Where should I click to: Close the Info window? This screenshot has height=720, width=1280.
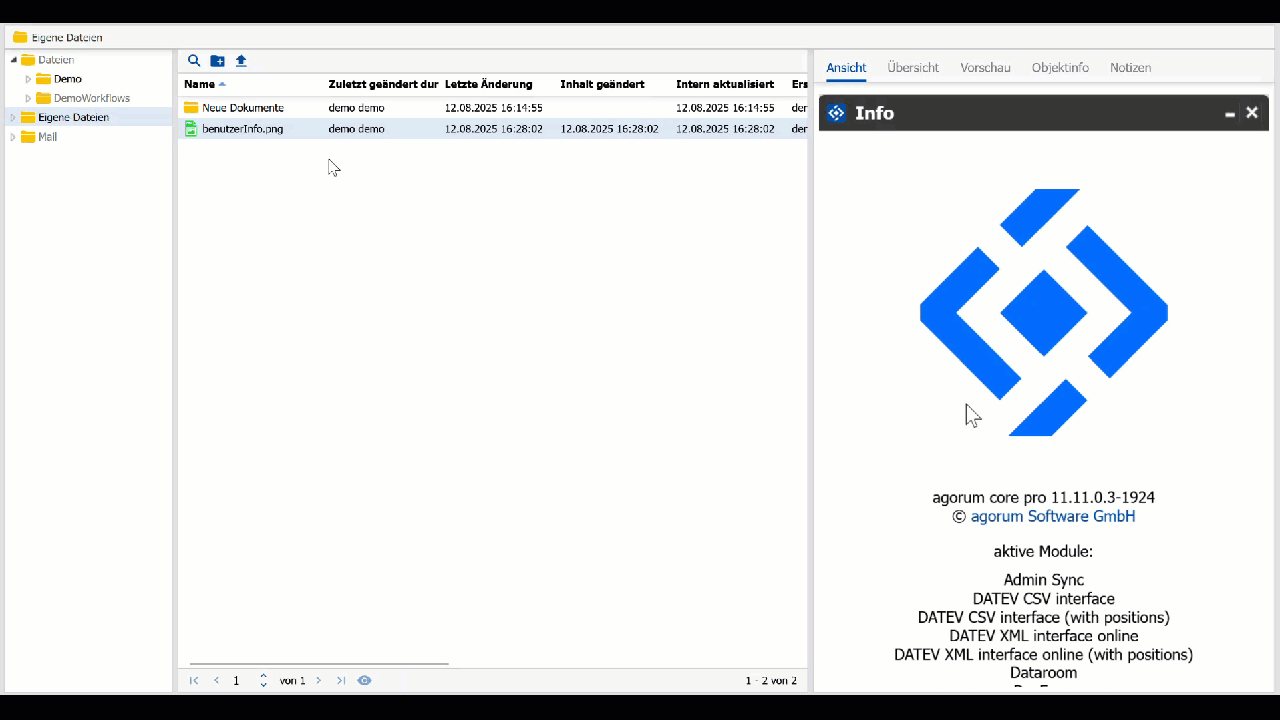pyautogui.click(x=1252, y=113)
